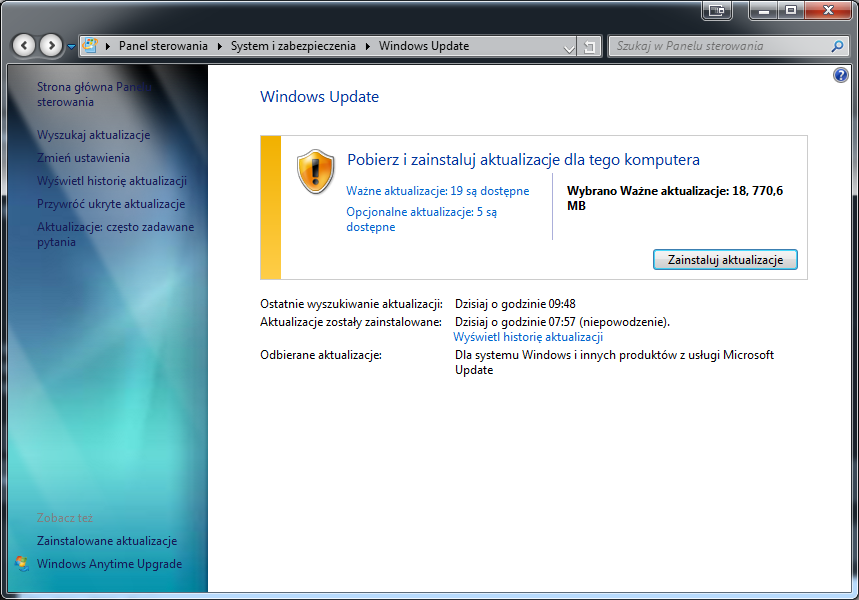
Task: Expand the address bar history dropdown
Action: (x=568, y=46)
